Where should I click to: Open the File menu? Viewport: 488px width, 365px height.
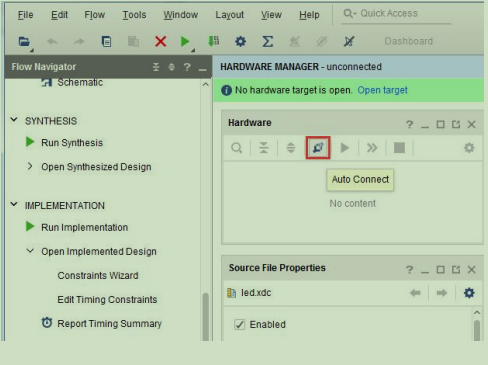25,15
